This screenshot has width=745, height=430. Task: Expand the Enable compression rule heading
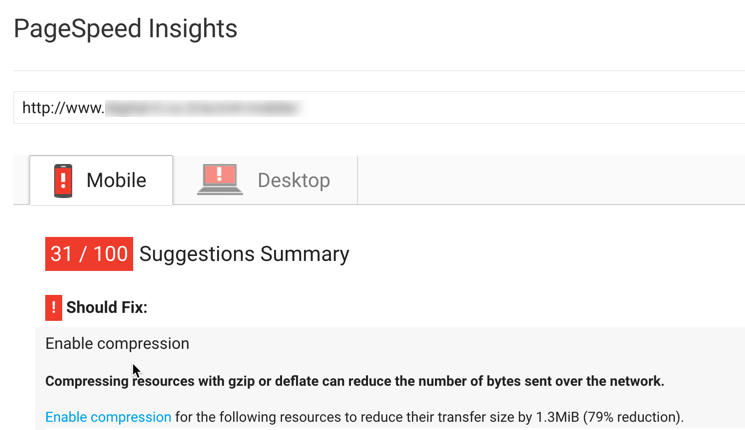pos(117,344)
